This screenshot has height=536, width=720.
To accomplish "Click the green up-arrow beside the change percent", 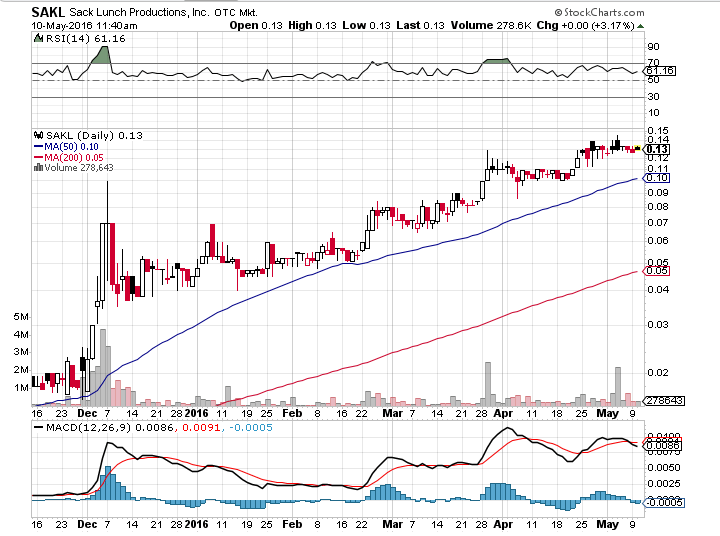I will (x=641, y=26).
